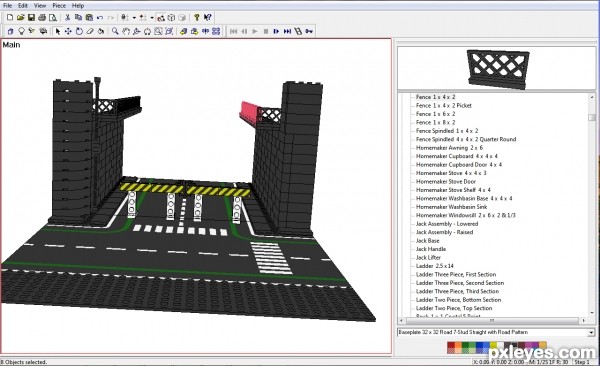The width and height of the screenshot is (600, 366).
Task: Select 'Homemaker Awning 2 x 6' piece
Action: (449, 148)
